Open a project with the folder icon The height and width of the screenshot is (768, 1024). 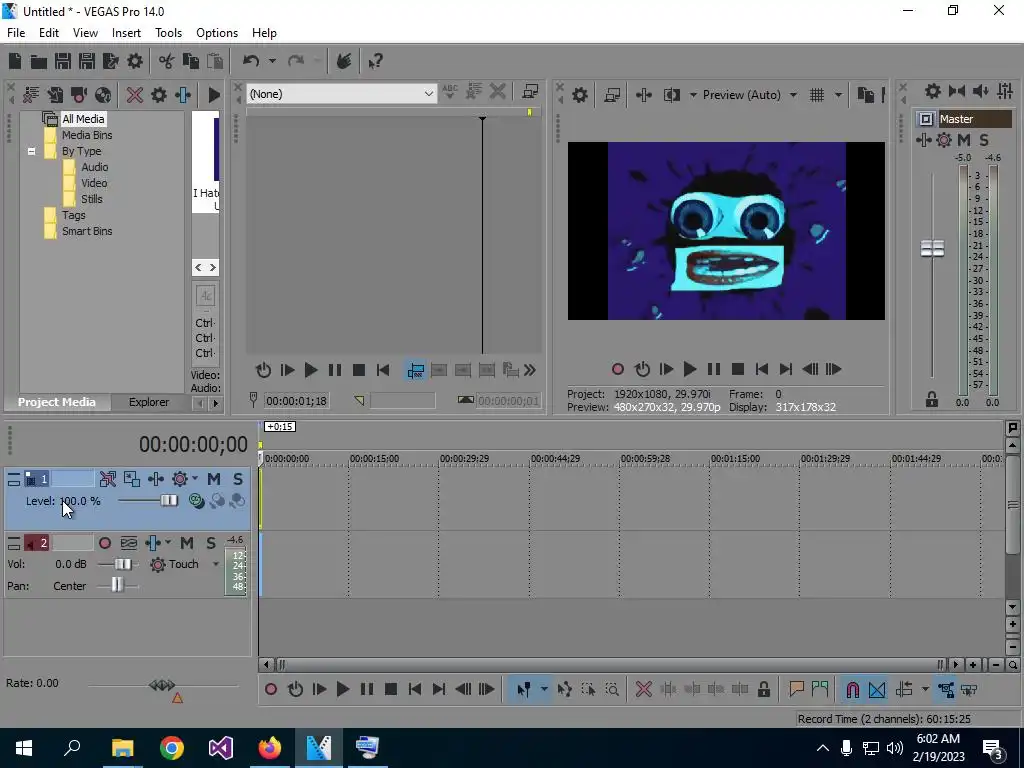point(39,61)
